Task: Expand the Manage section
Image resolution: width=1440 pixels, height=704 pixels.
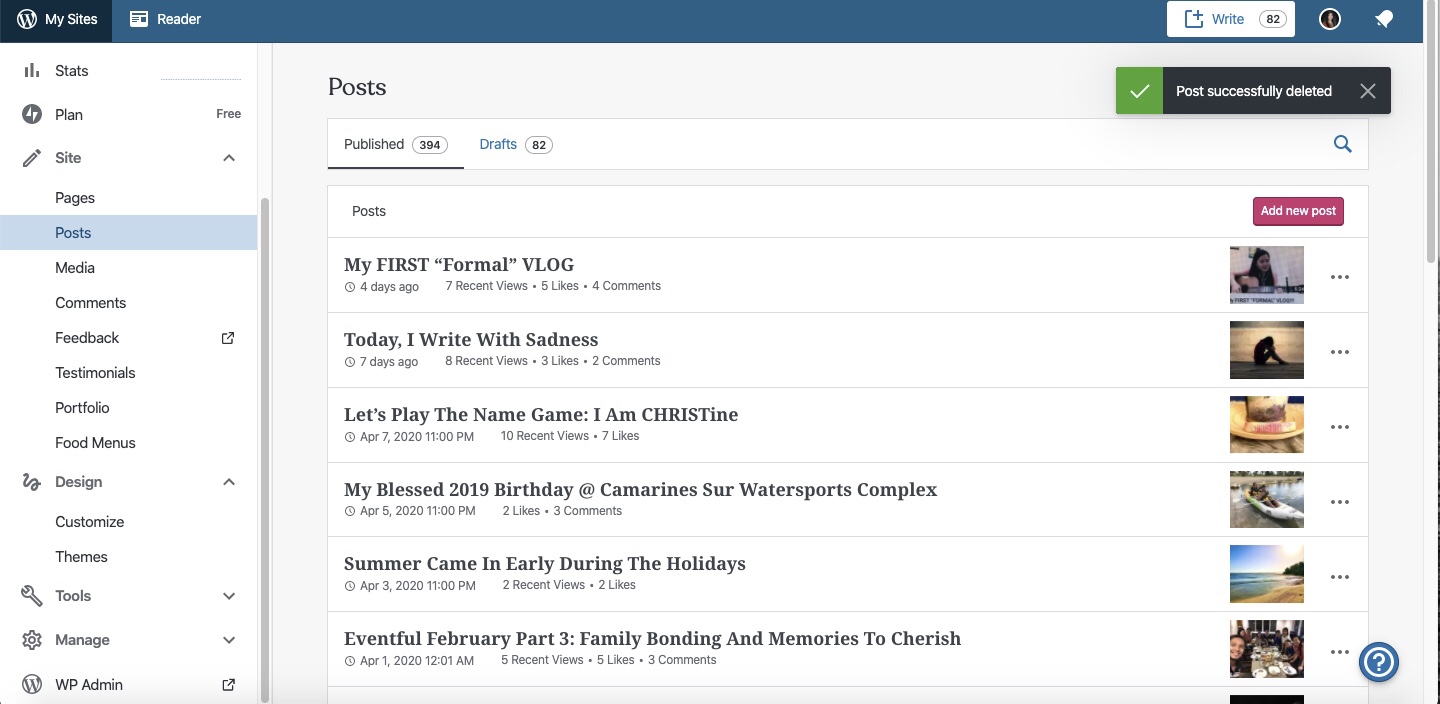Action: pyautogui.click(x=229, y=640)
